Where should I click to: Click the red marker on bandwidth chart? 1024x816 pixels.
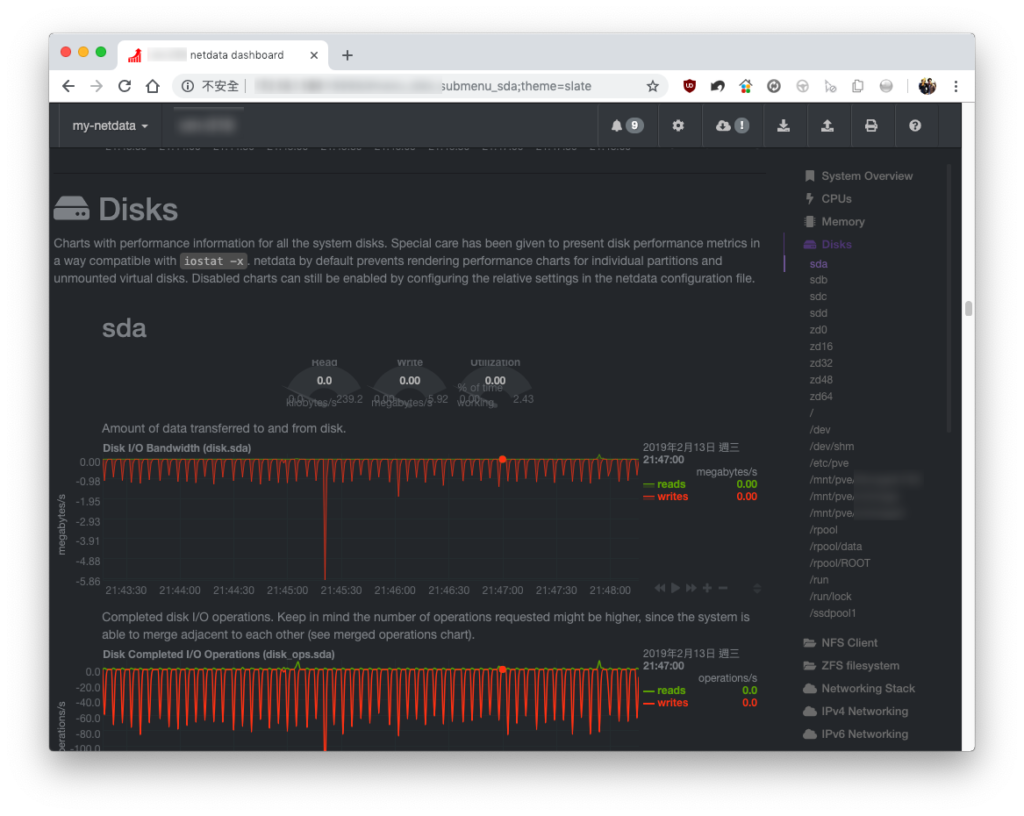click(502, 460)
